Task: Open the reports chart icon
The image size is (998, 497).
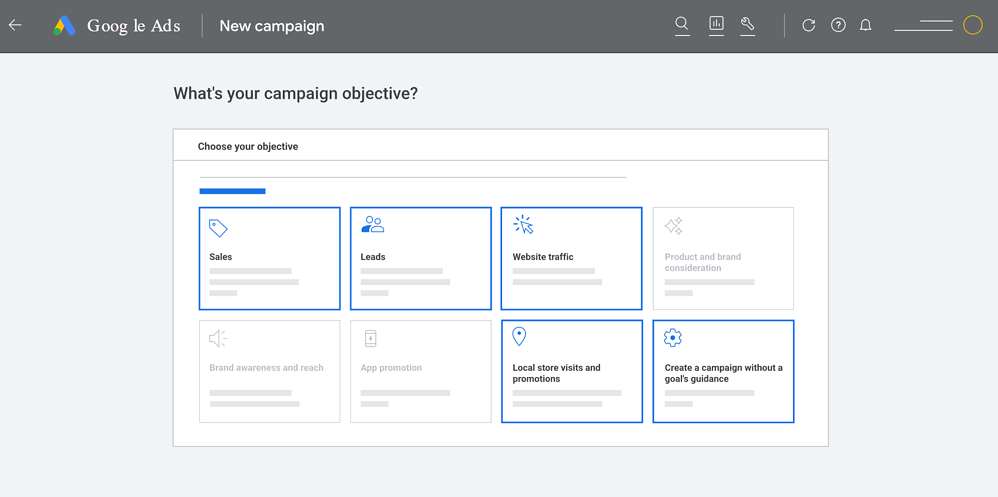Action: pos(716,25)
